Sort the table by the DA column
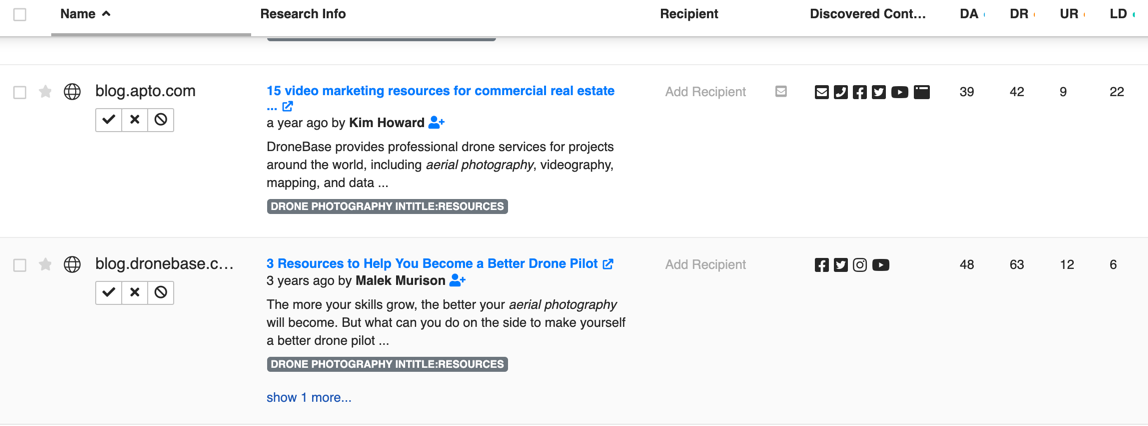This screenshot has width=1148, height=426. (x=968, y=14)
